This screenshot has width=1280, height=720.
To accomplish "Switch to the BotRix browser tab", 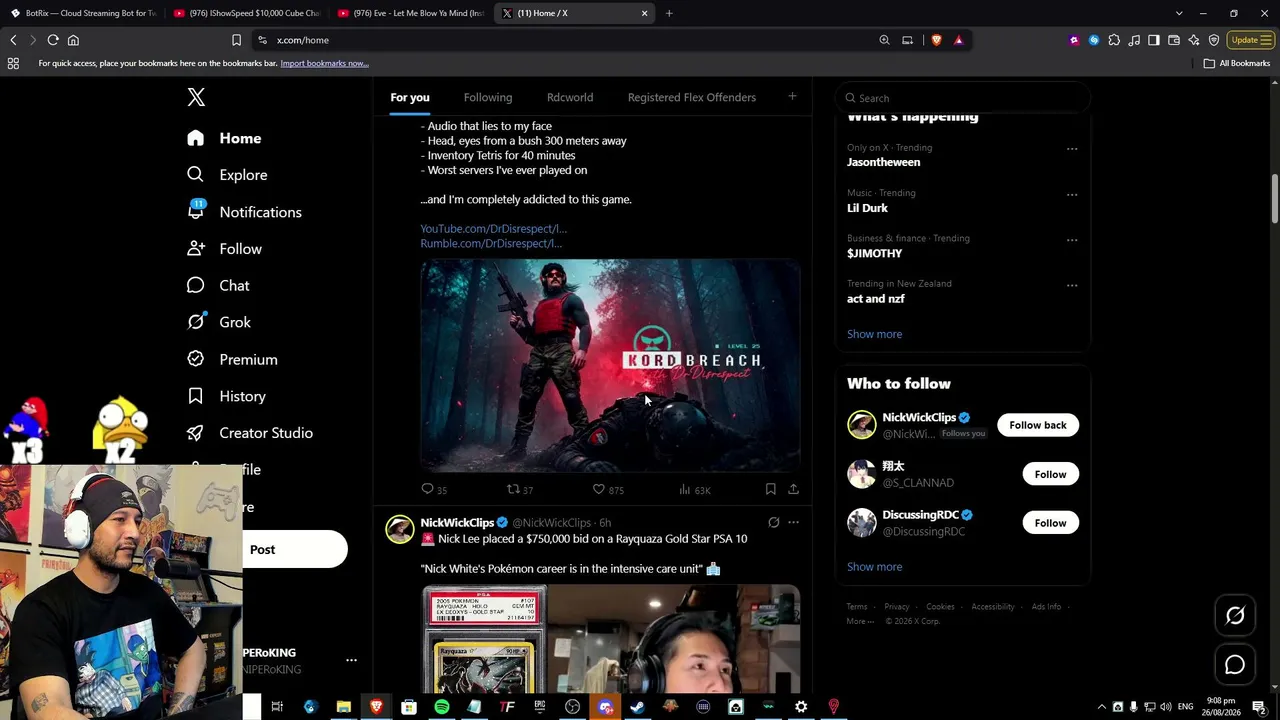I will (x=82, y=13).
